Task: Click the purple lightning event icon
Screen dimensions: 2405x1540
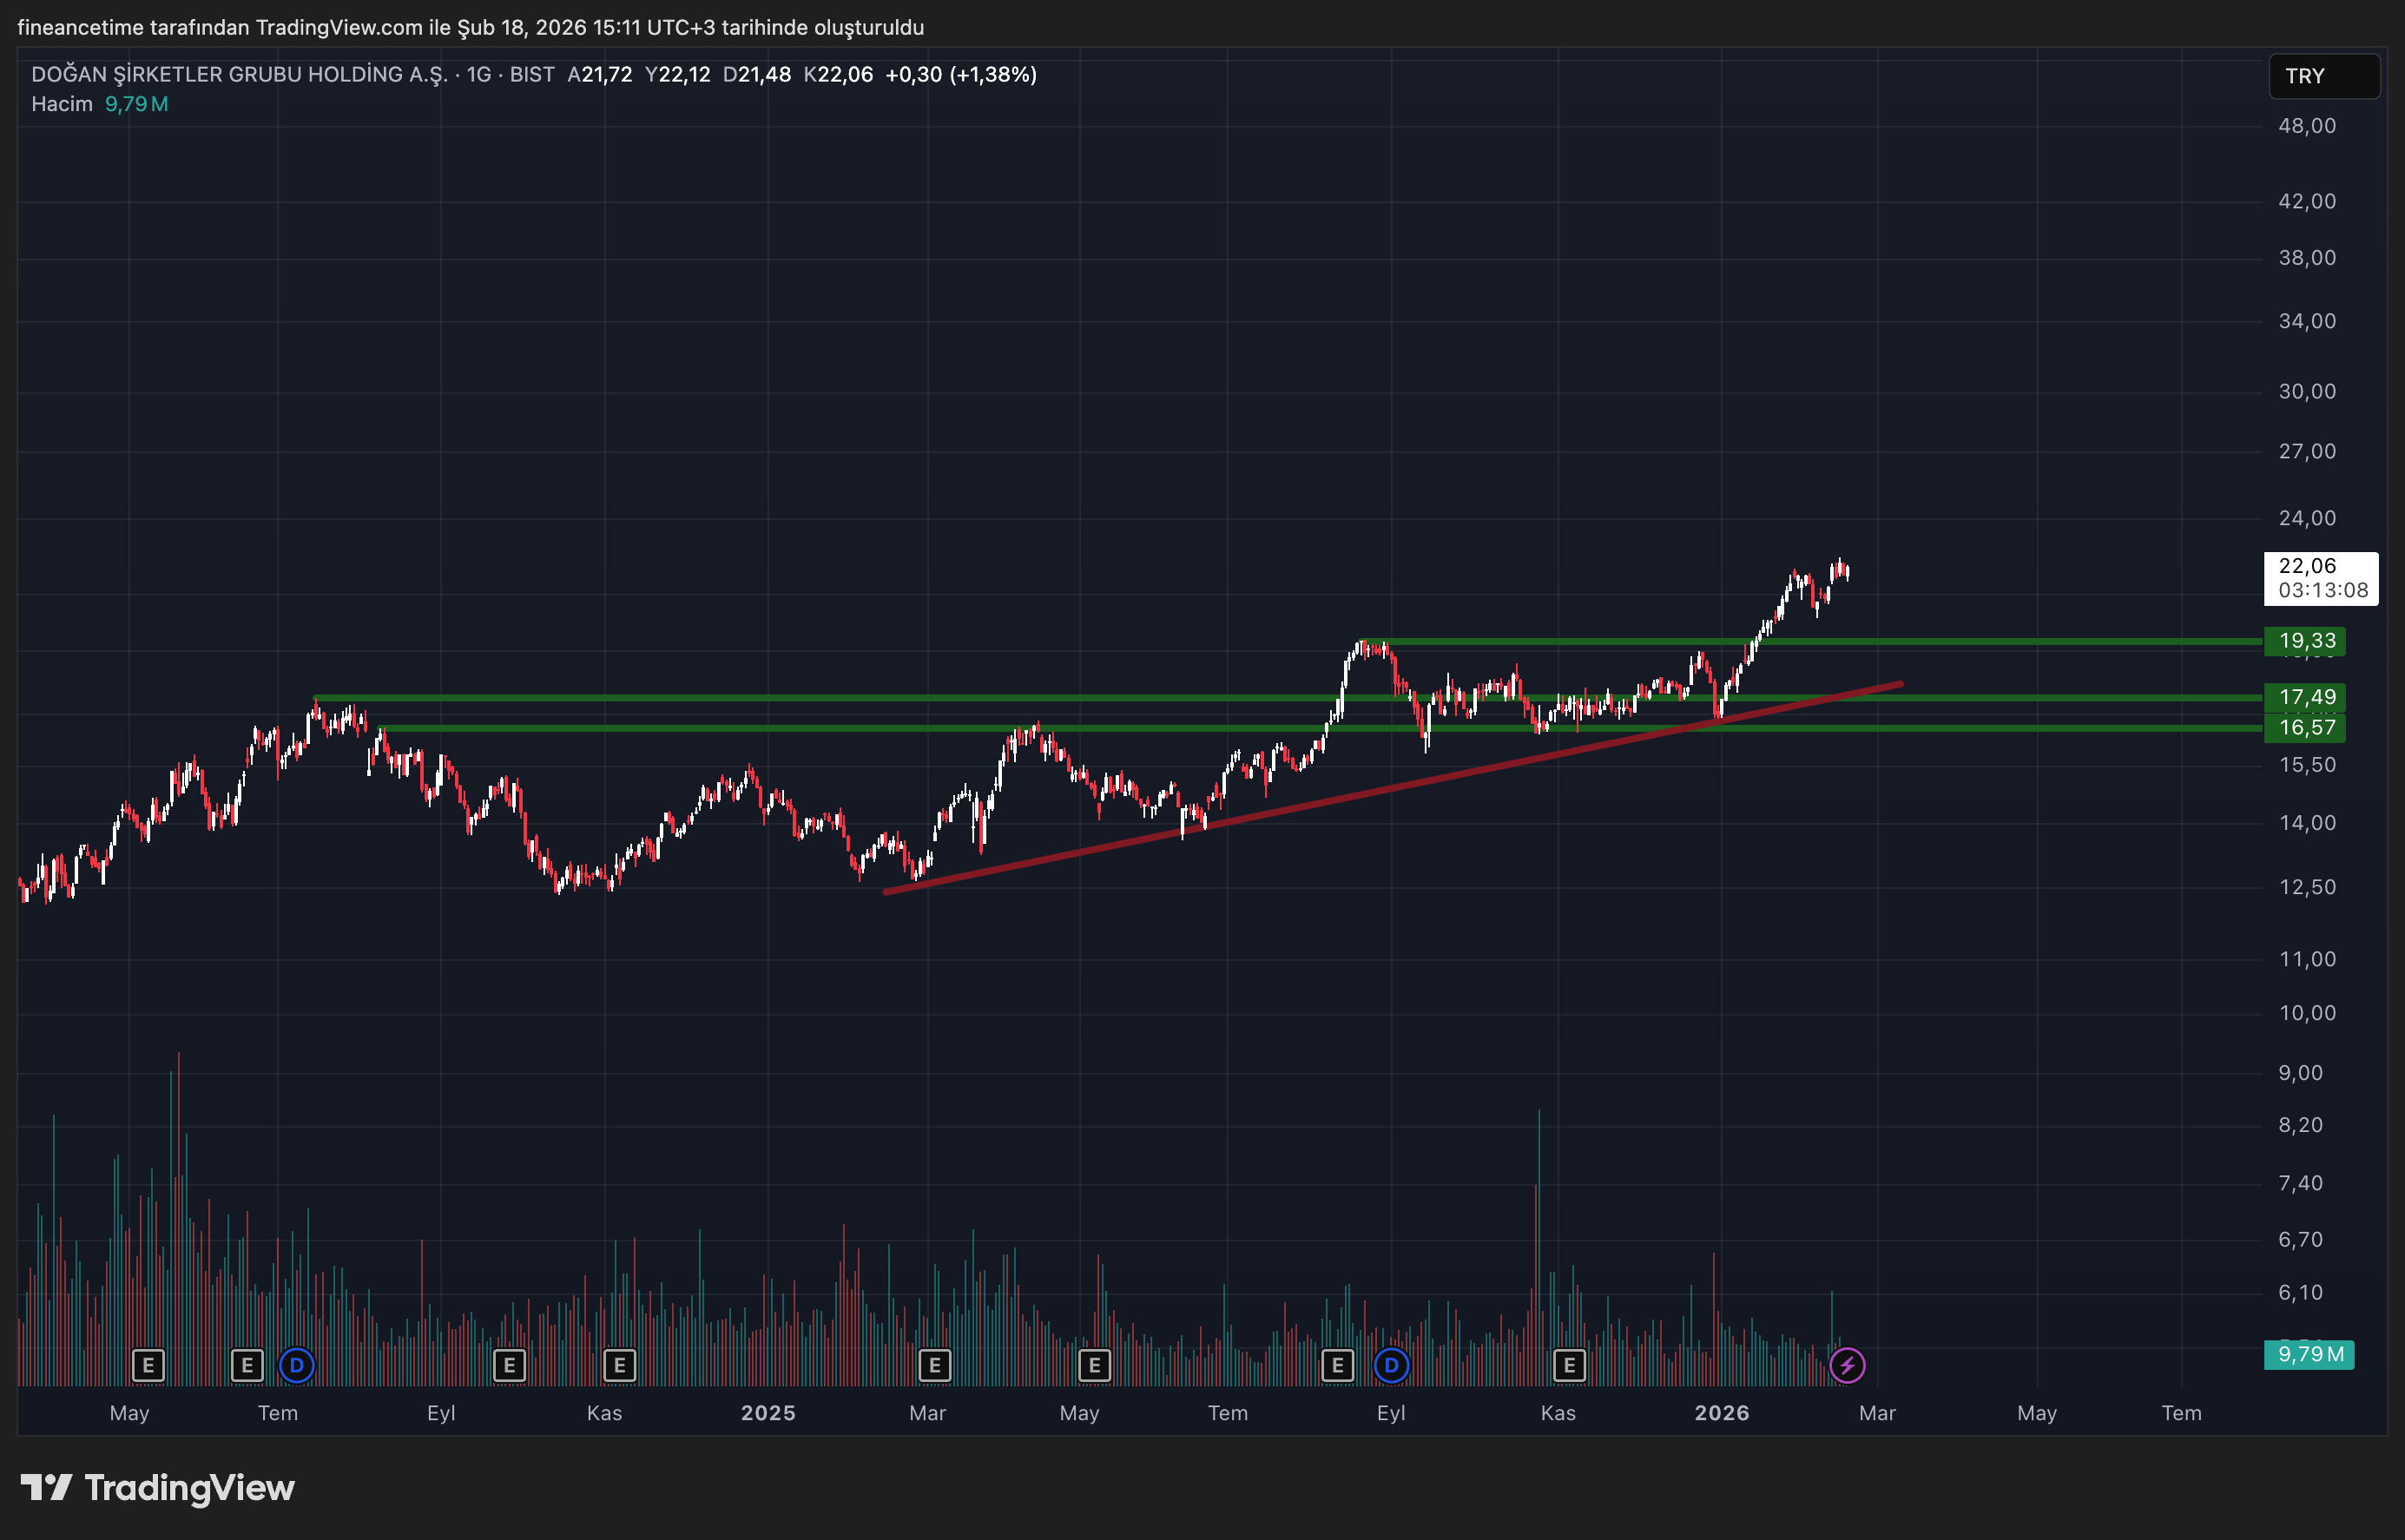Action: [x=1846, y=1365]
